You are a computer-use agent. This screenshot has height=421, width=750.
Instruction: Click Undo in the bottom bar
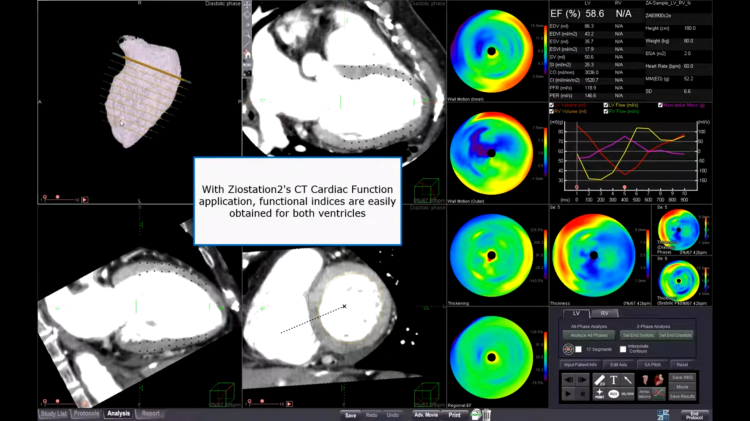(393, 415)
